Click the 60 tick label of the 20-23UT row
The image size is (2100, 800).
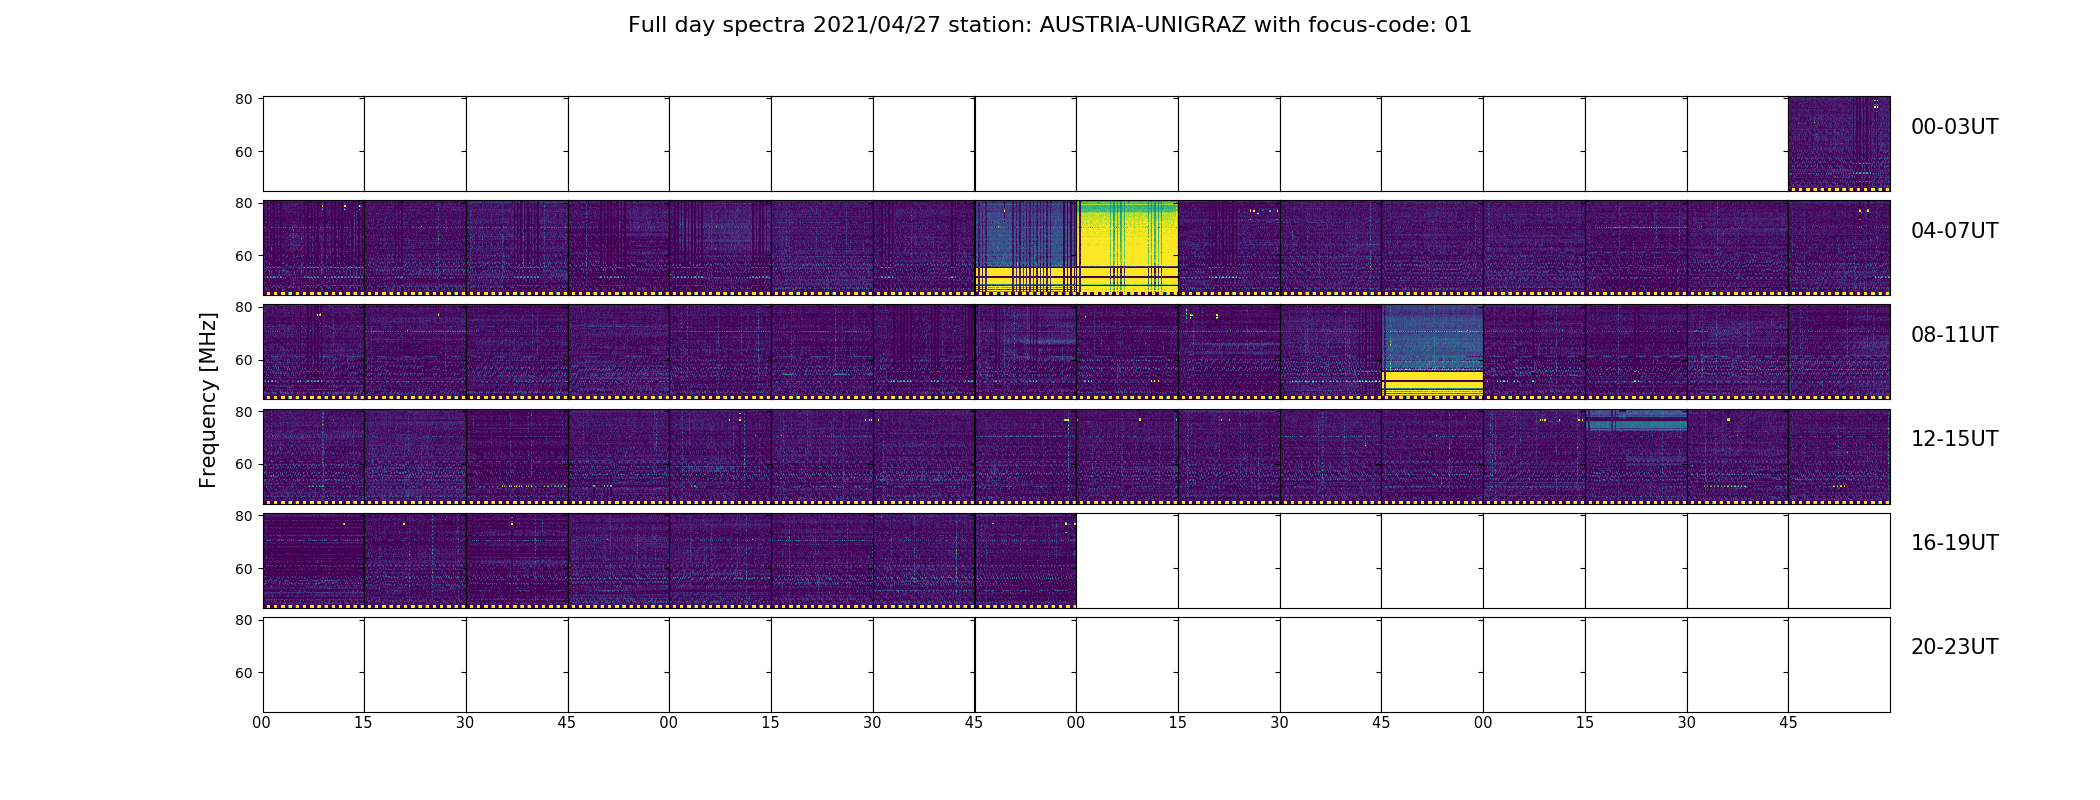click(x=243, y=673)
